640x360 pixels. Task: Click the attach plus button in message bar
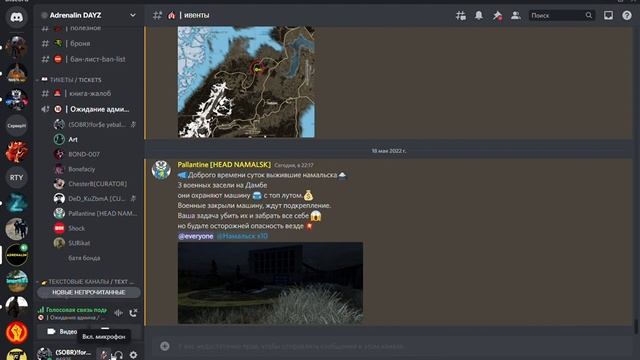click(x=164, y=346)
